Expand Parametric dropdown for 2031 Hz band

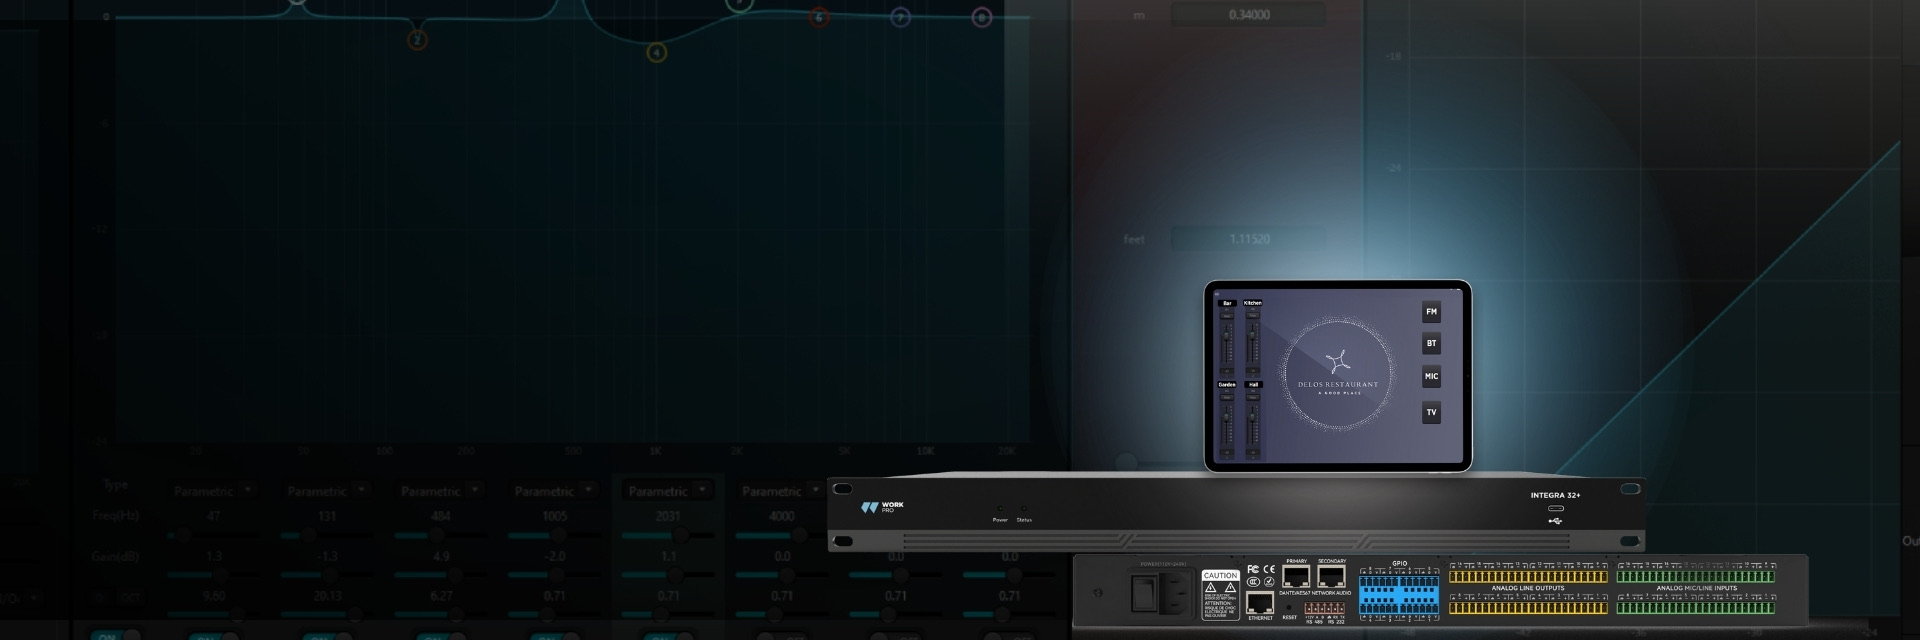click(x=702, y=490)
